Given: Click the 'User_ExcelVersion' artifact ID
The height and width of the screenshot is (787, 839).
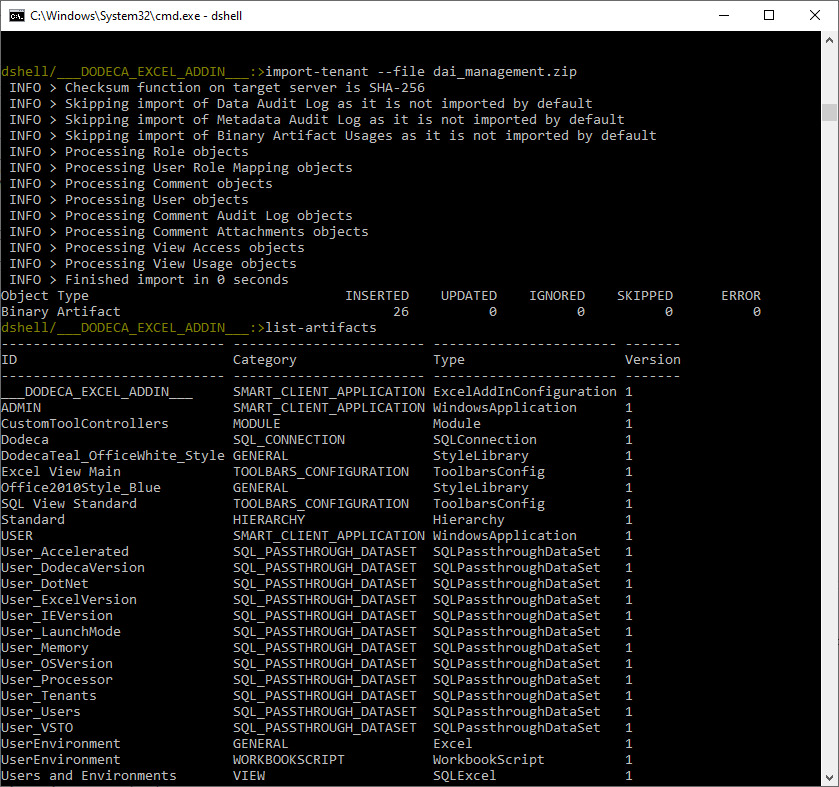Looking at the screenshot, I should [69, 600].
